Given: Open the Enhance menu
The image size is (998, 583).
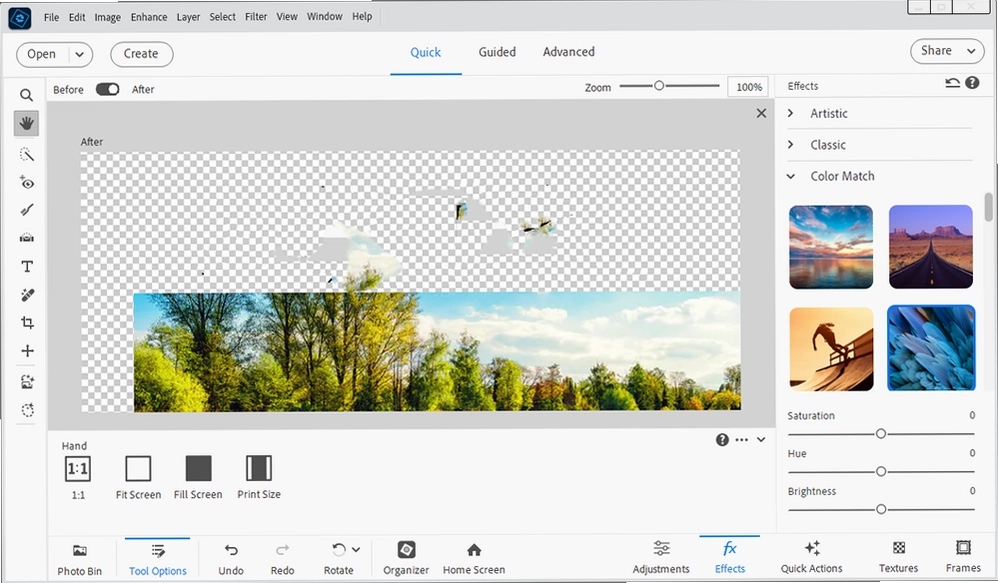Looking at the screenshot, I should pyautogui.click(x=149, y=17).
